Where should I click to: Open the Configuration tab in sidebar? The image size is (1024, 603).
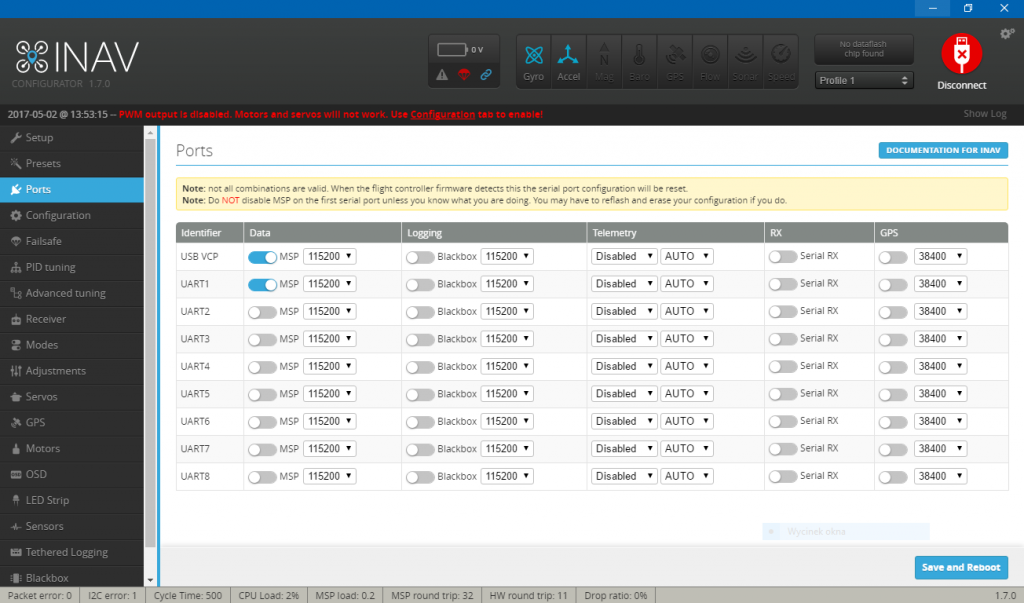58,215
